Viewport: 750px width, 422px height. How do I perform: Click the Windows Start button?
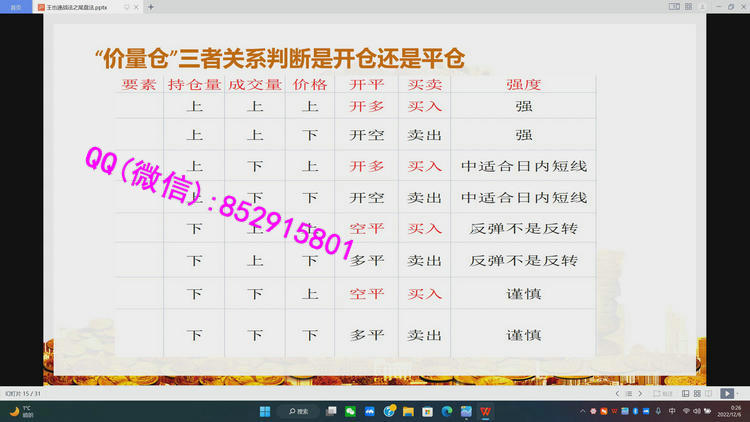tap(265, 411)
